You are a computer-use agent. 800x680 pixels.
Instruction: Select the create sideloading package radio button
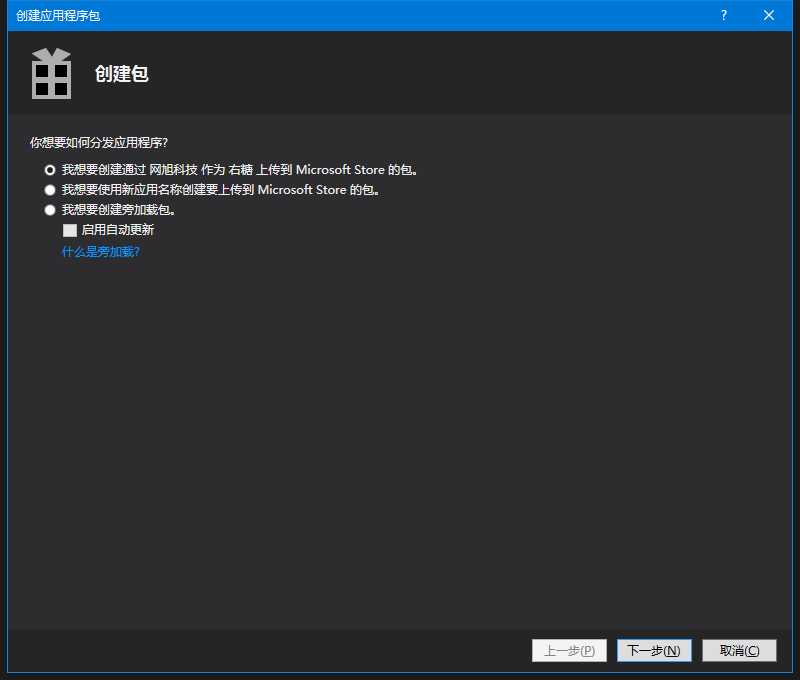pyautogui.click(x=49, y=210)
